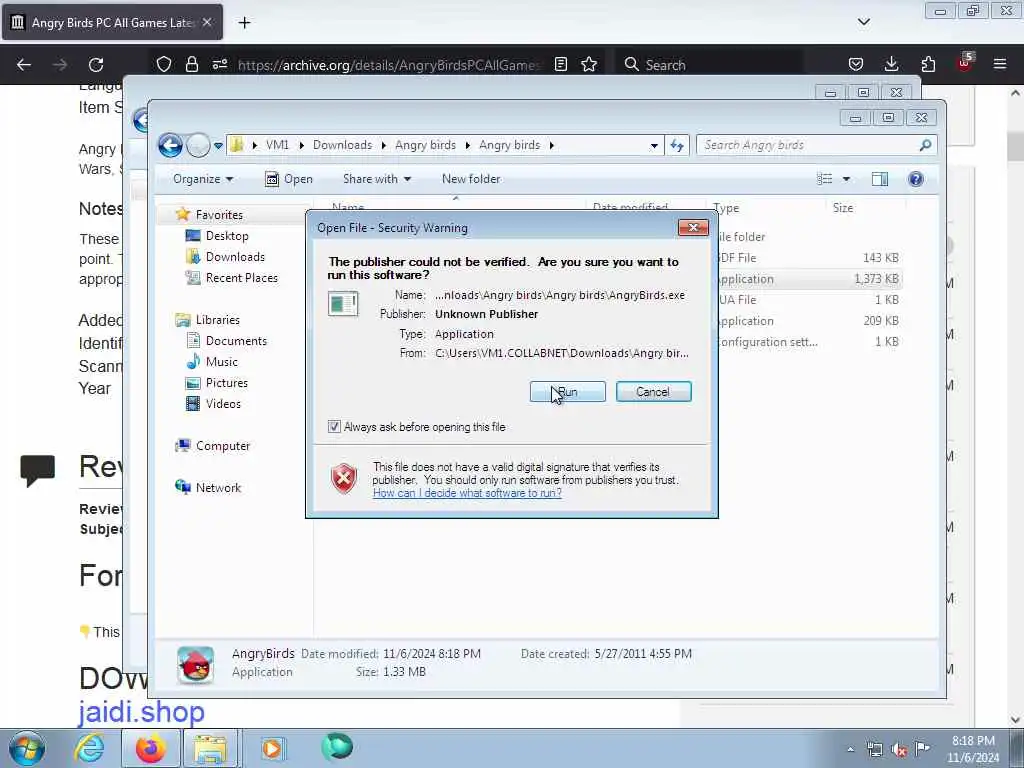Click the site padlock icon

pos(191,65)
